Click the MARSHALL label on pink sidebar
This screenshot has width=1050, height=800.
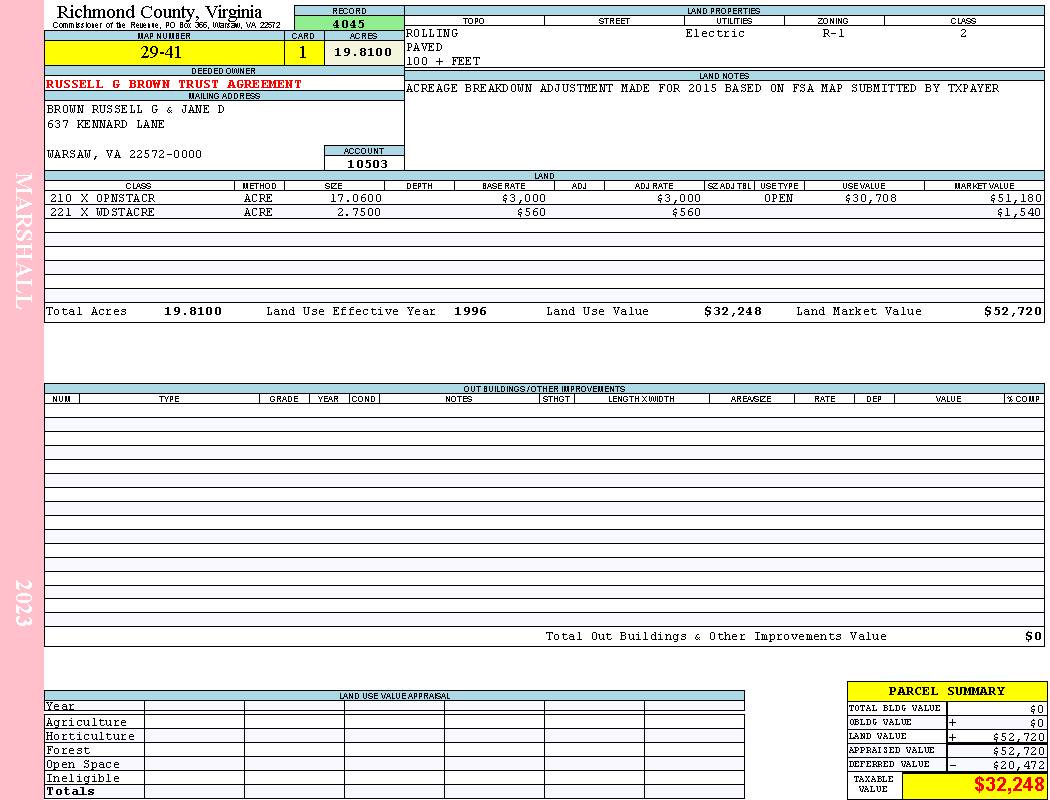tap(23, 241)
